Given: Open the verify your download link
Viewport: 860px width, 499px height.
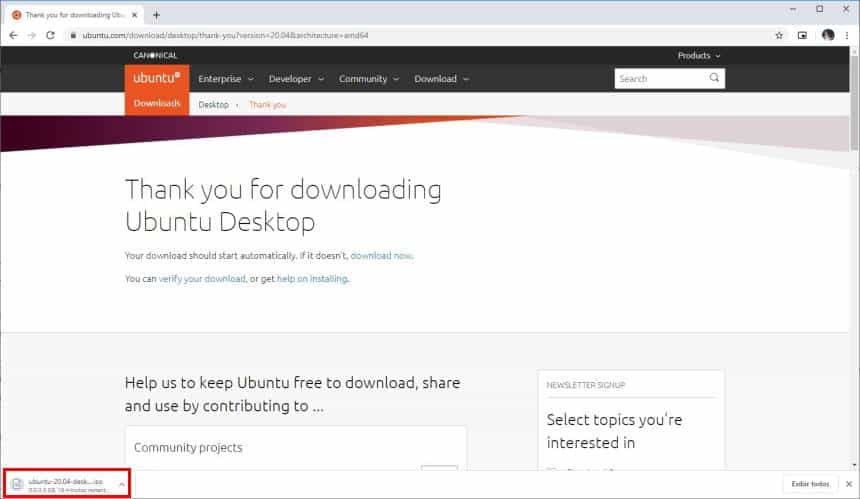Looking at the screenshot, I should (202, 279).
